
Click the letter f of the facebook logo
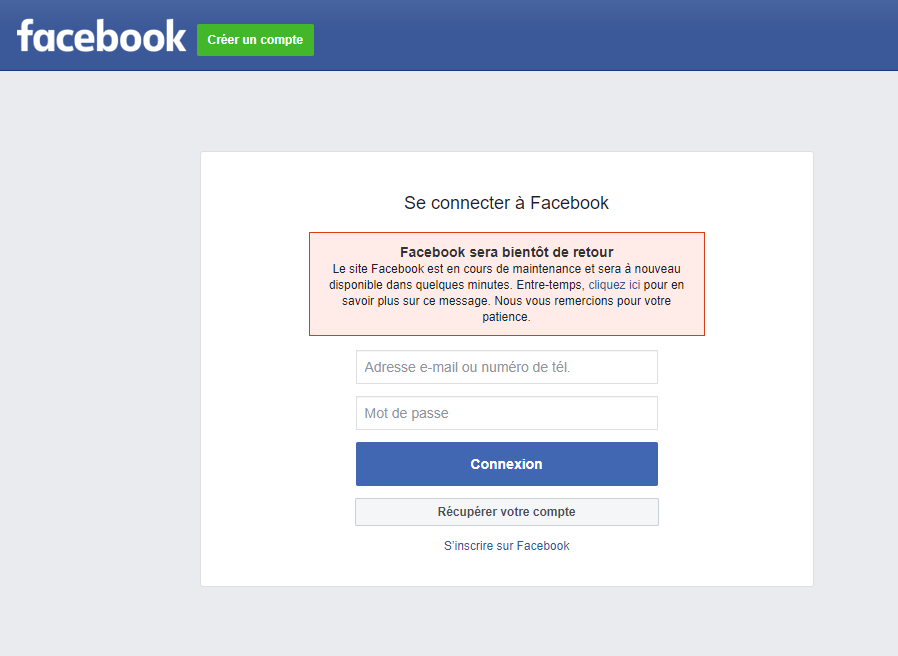pyautogui.click(x=26, y=36)
